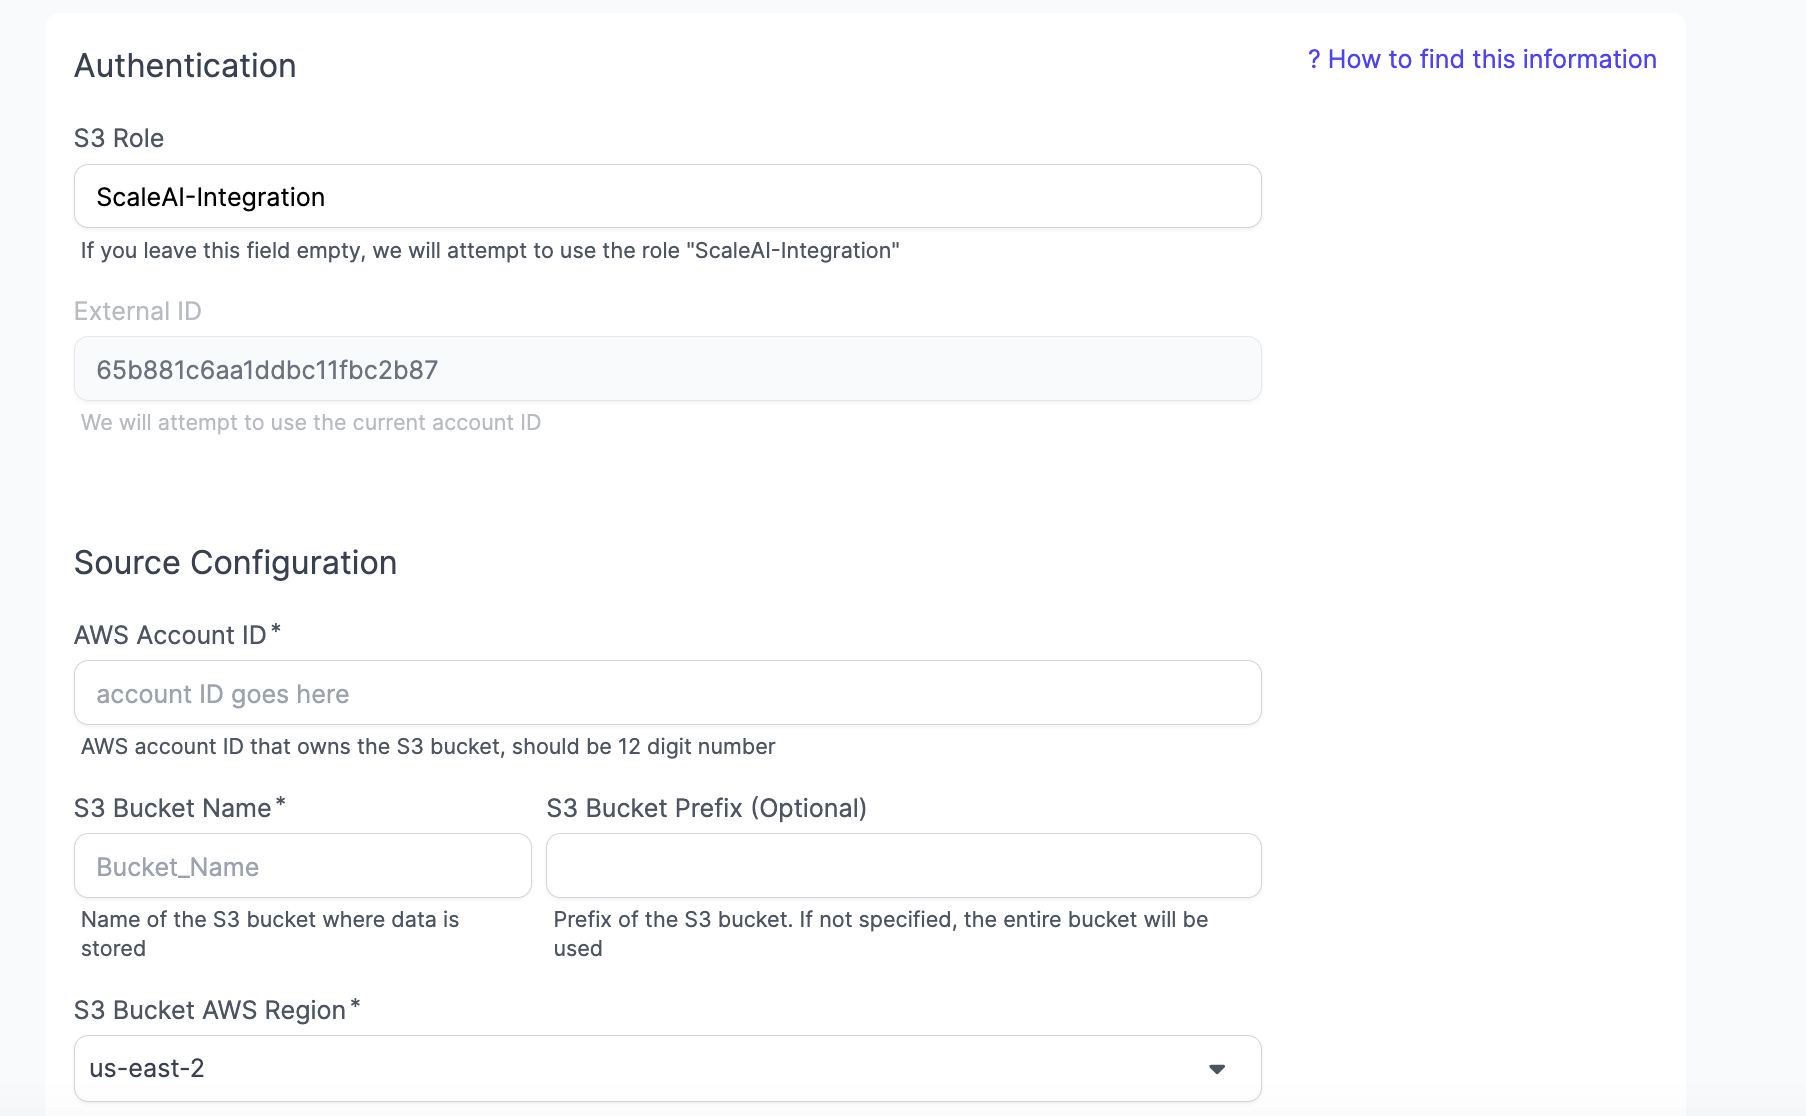Image resolution: width=1806 pixels, height=1116 pixels.
Task: Select the External ID field
Action: (x=667, y=370)
